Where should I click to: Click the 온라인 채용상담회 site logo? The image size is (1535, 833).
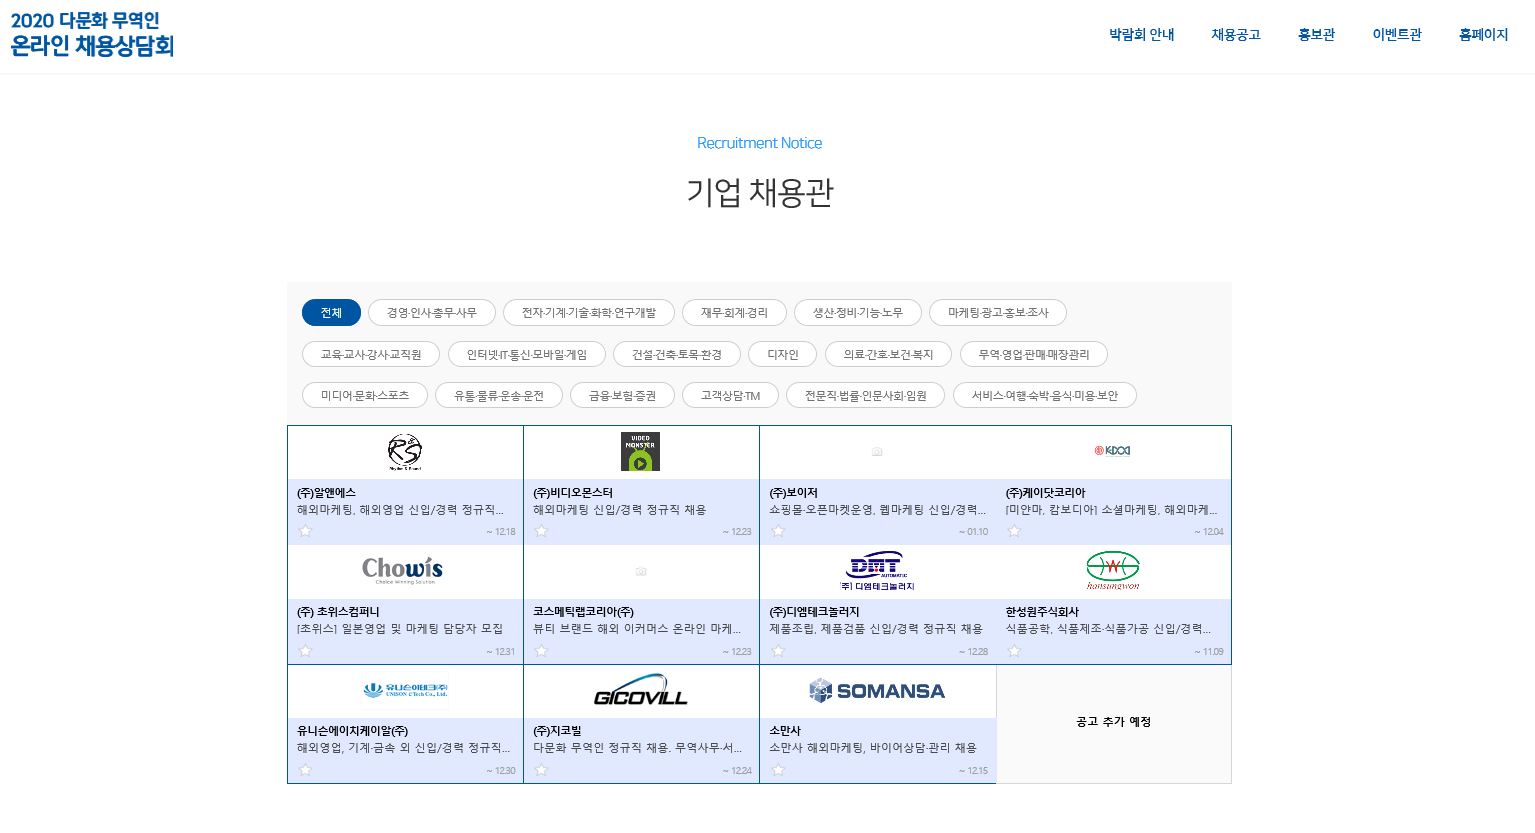92,34
